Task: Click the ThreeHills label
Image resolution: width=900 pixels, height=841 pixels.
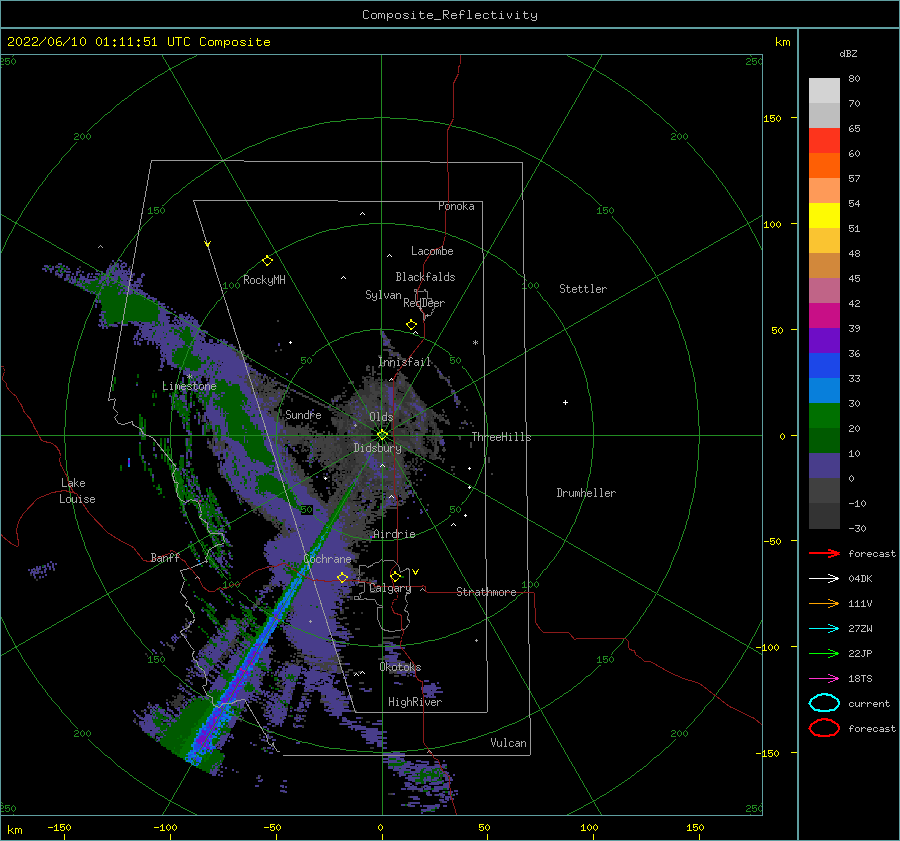Action: click(502, 437)
